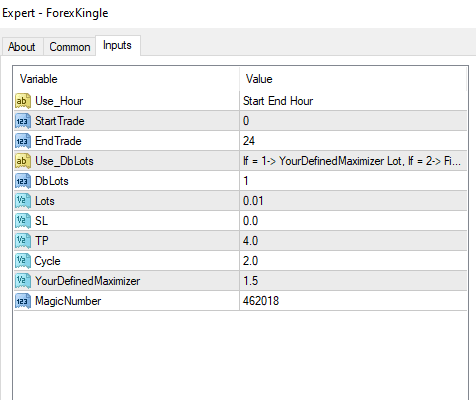Screen dimensions: 476x400
Task: Open the Common tab
Action: pos(70,47)
